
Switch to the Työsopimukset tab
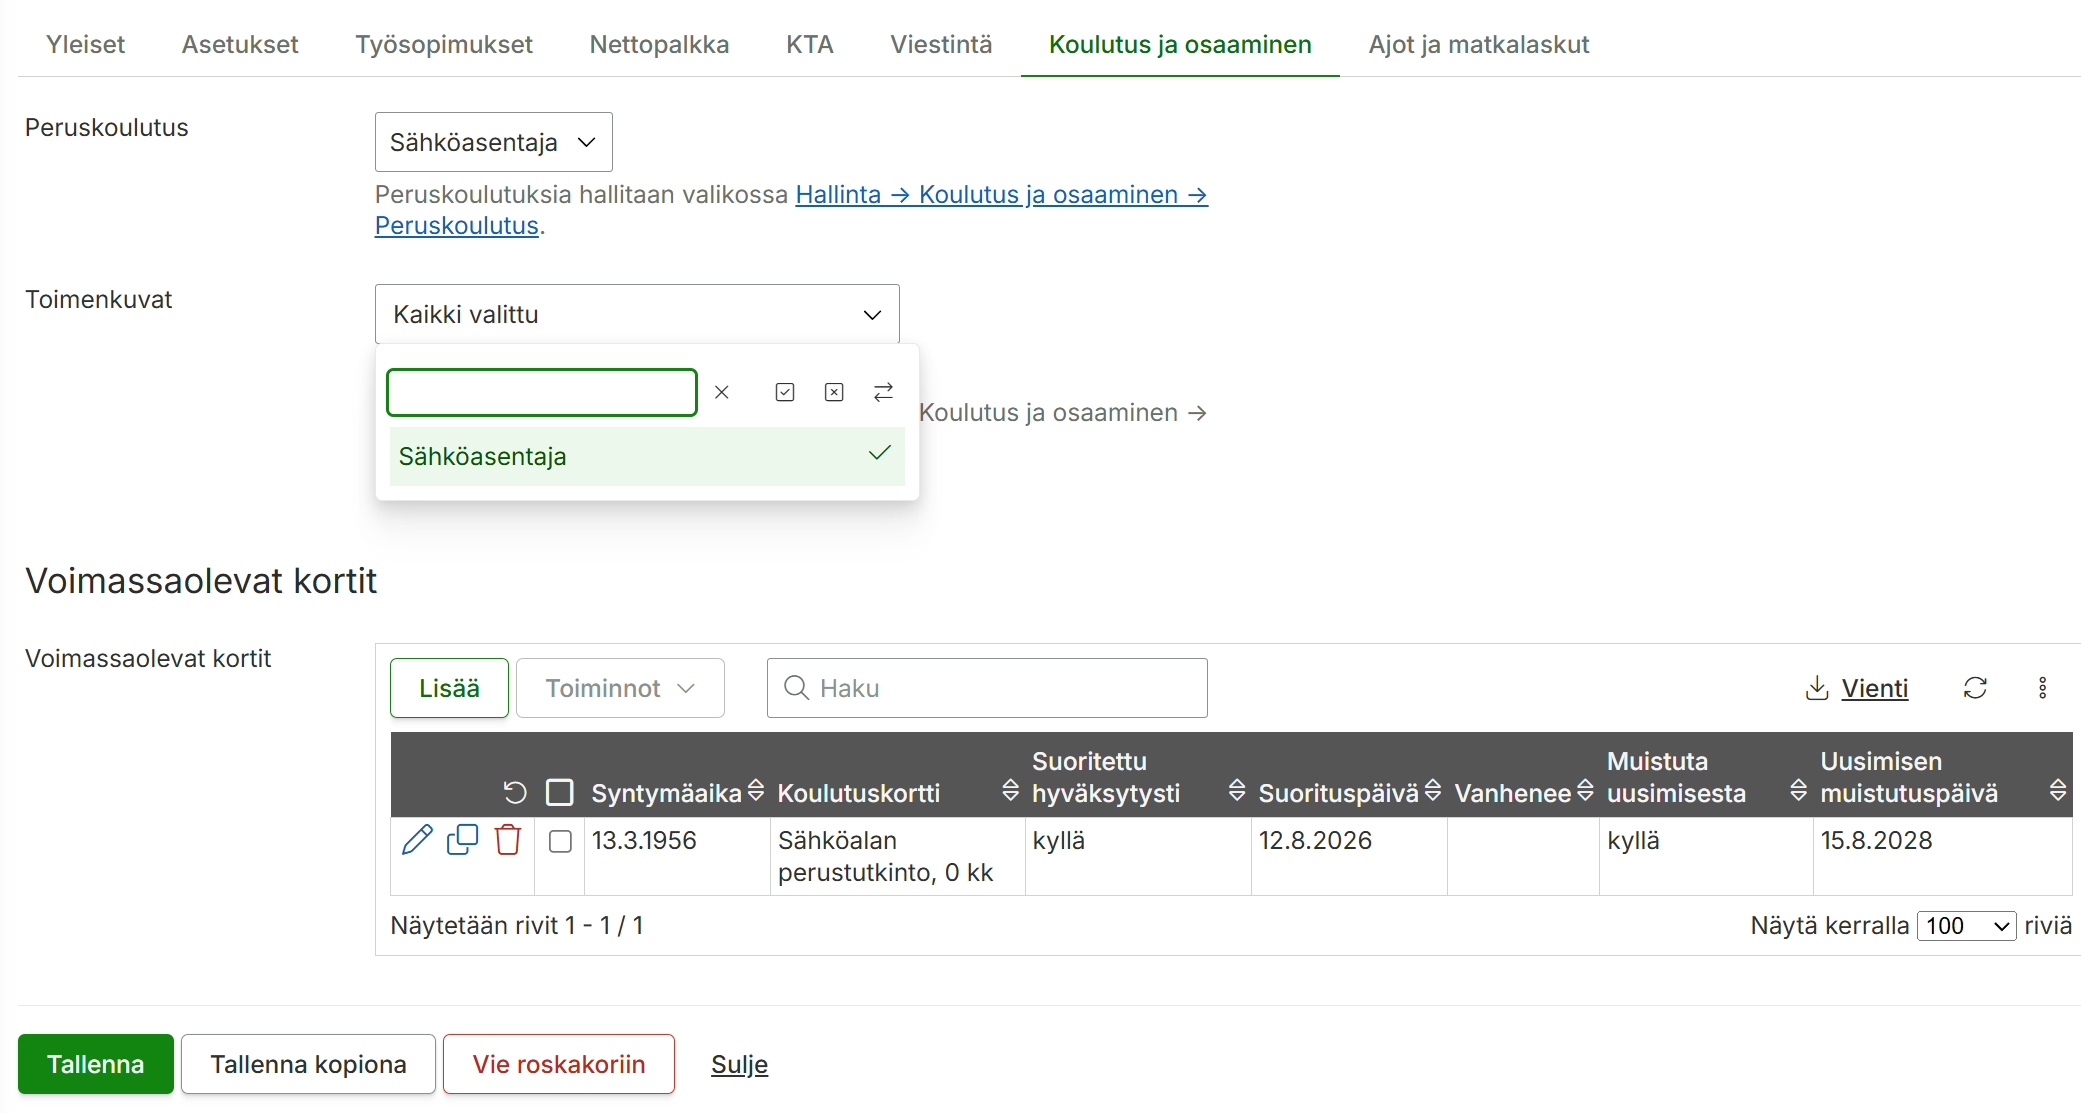[444, 45]
